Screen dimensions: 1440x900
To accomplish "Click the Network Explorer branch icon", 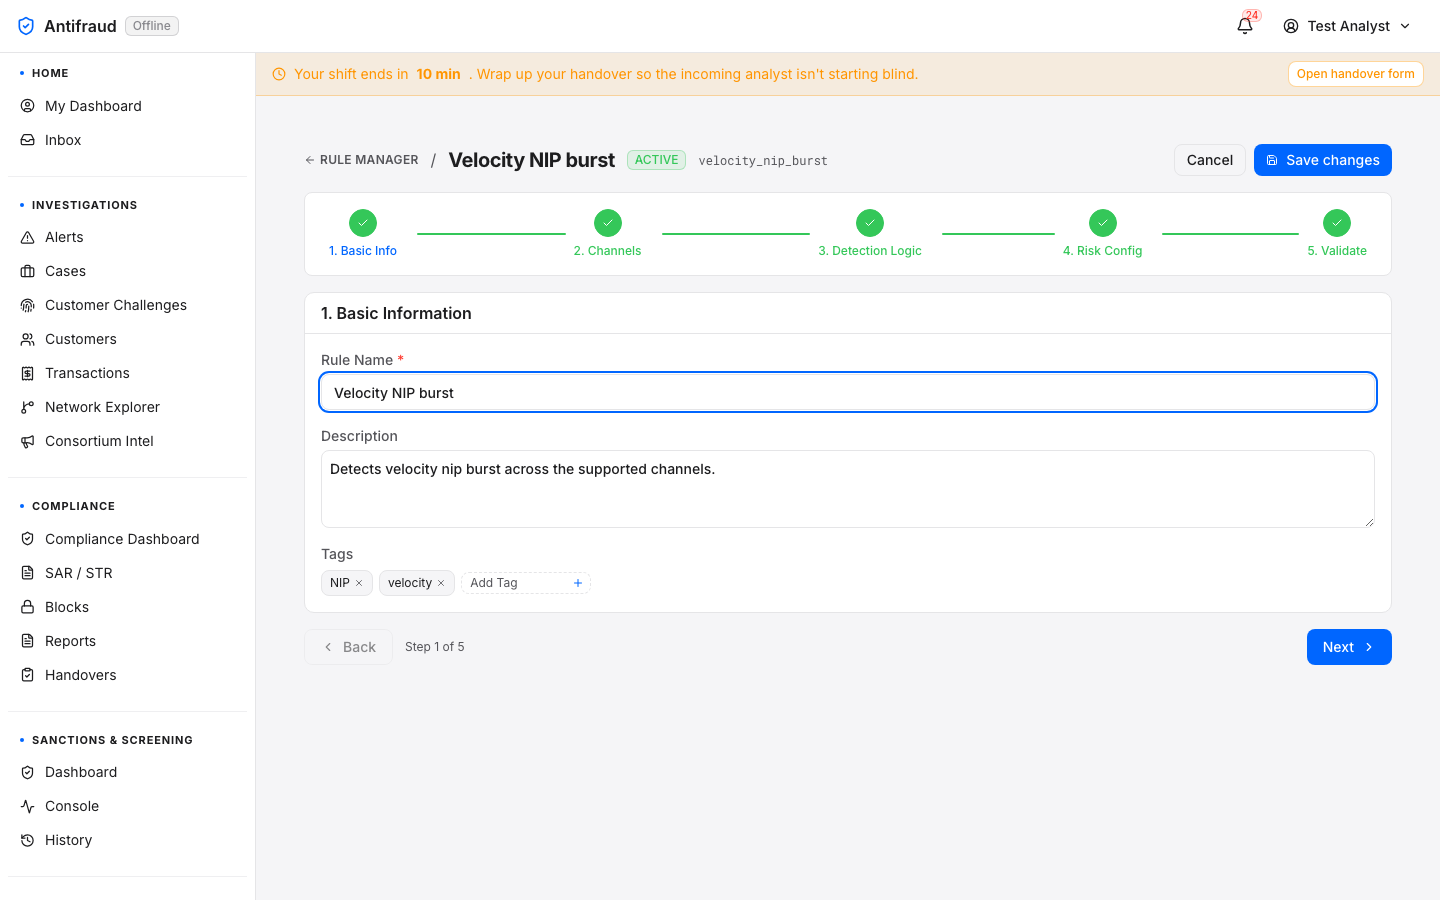I will [x=28, y=407].
